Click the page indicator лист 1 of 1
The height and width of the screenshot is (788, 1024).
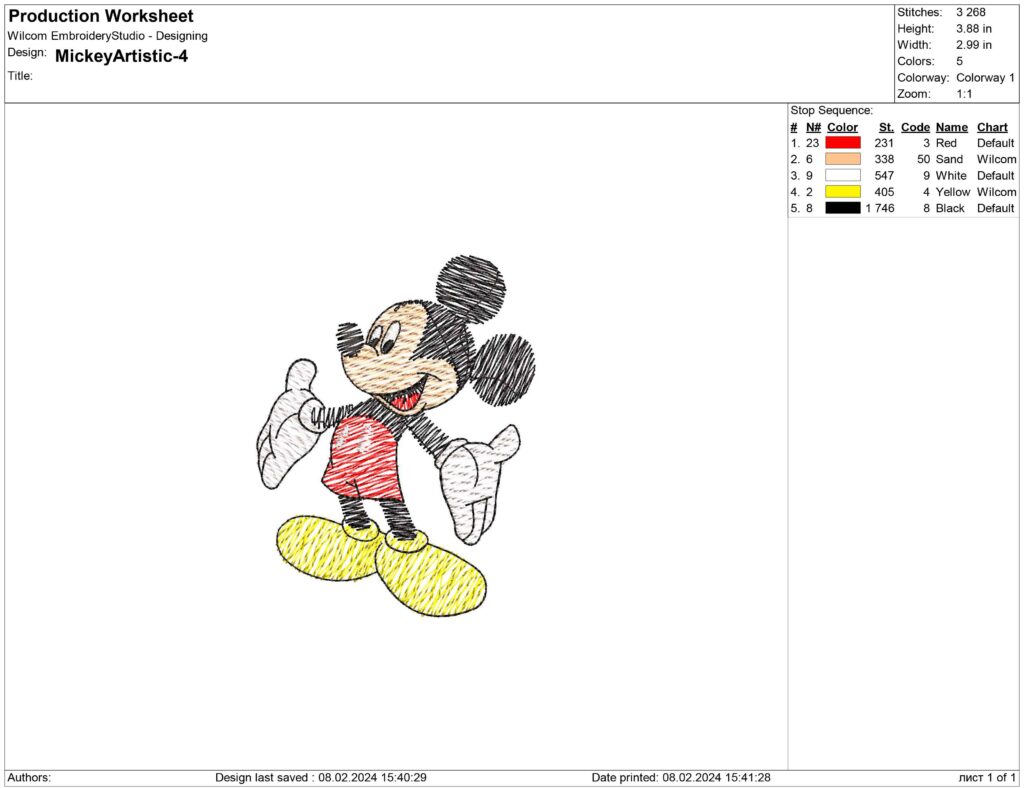(x=987, y=778)
